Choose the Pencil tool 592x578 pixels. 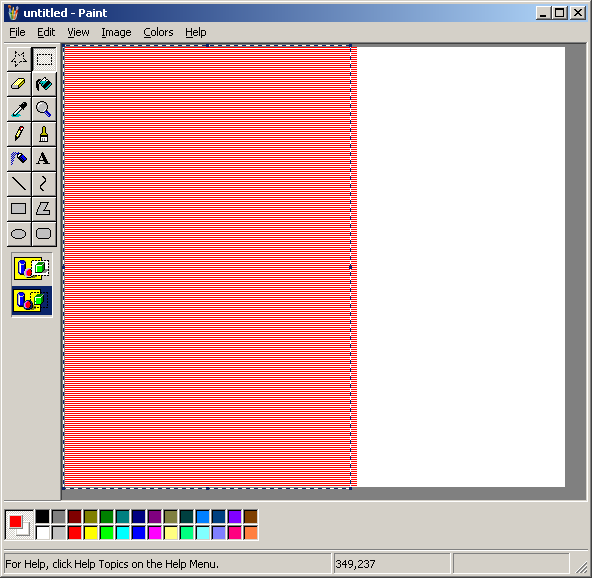(19, 134)
